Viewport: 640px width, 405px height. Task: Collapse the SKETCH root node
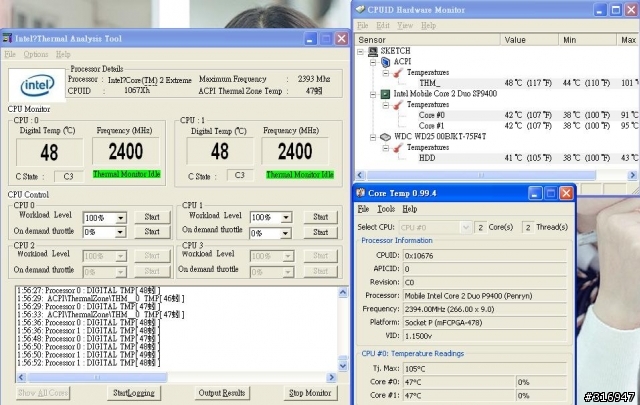[x=360, y=51]
